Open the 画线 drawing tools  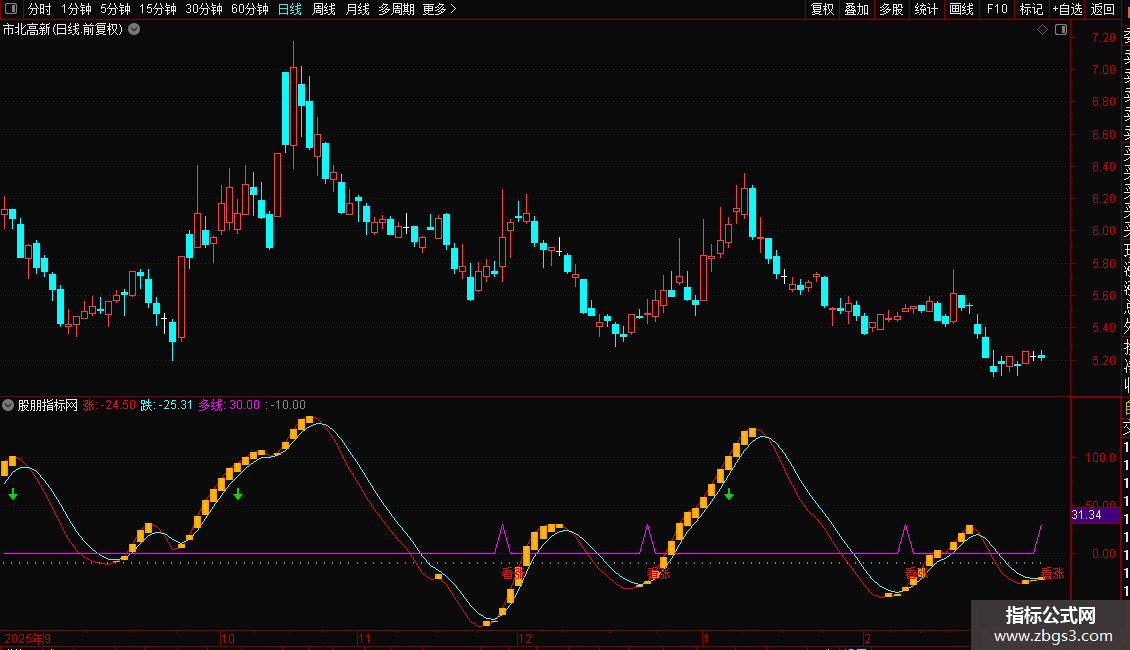coord(961,9)
